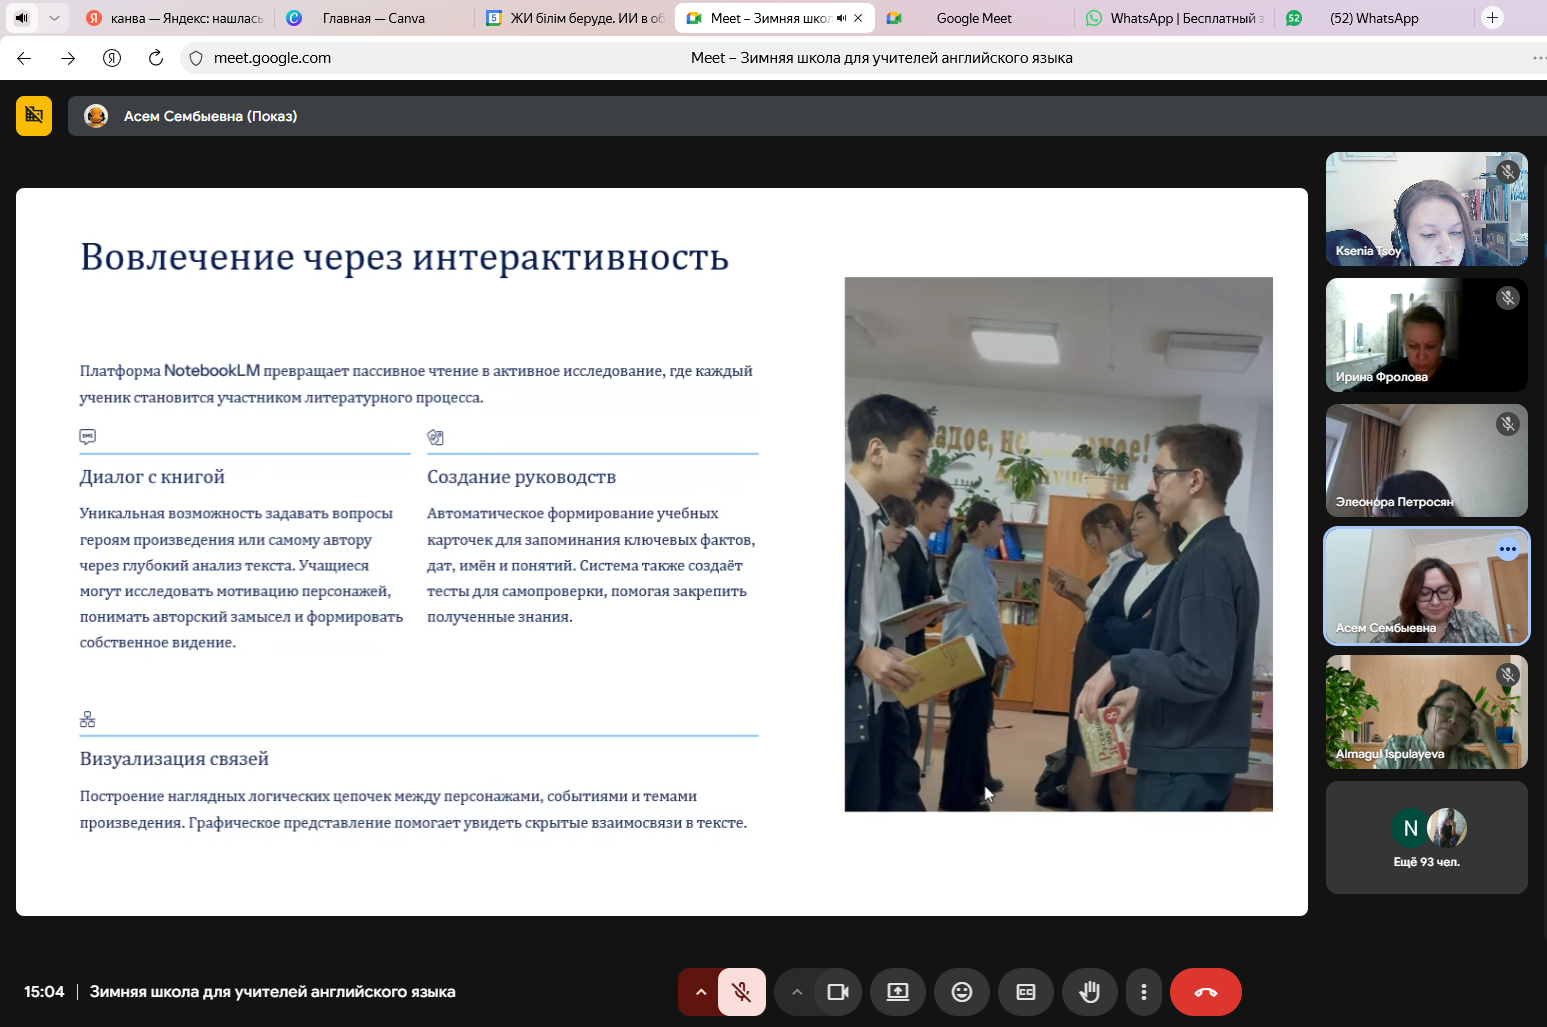Select Ksenia Tsoy's video tile
The width and height of the screenshot is (1547, 1027).
(1426, 209)
